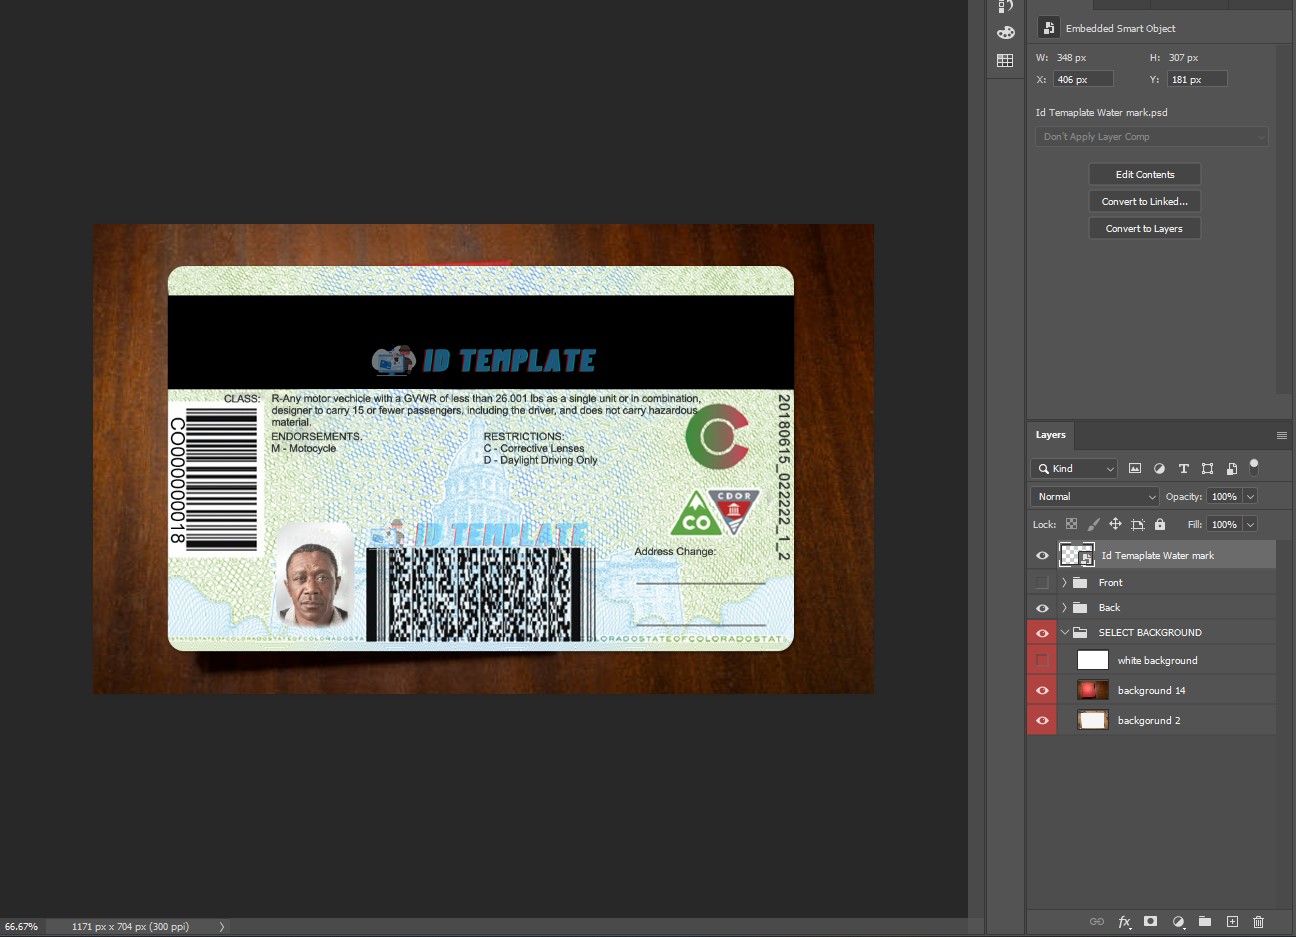This screenshot has width=1296, height=937.
Task: Click the Back group folder icon
Action: pos(1080,607)
